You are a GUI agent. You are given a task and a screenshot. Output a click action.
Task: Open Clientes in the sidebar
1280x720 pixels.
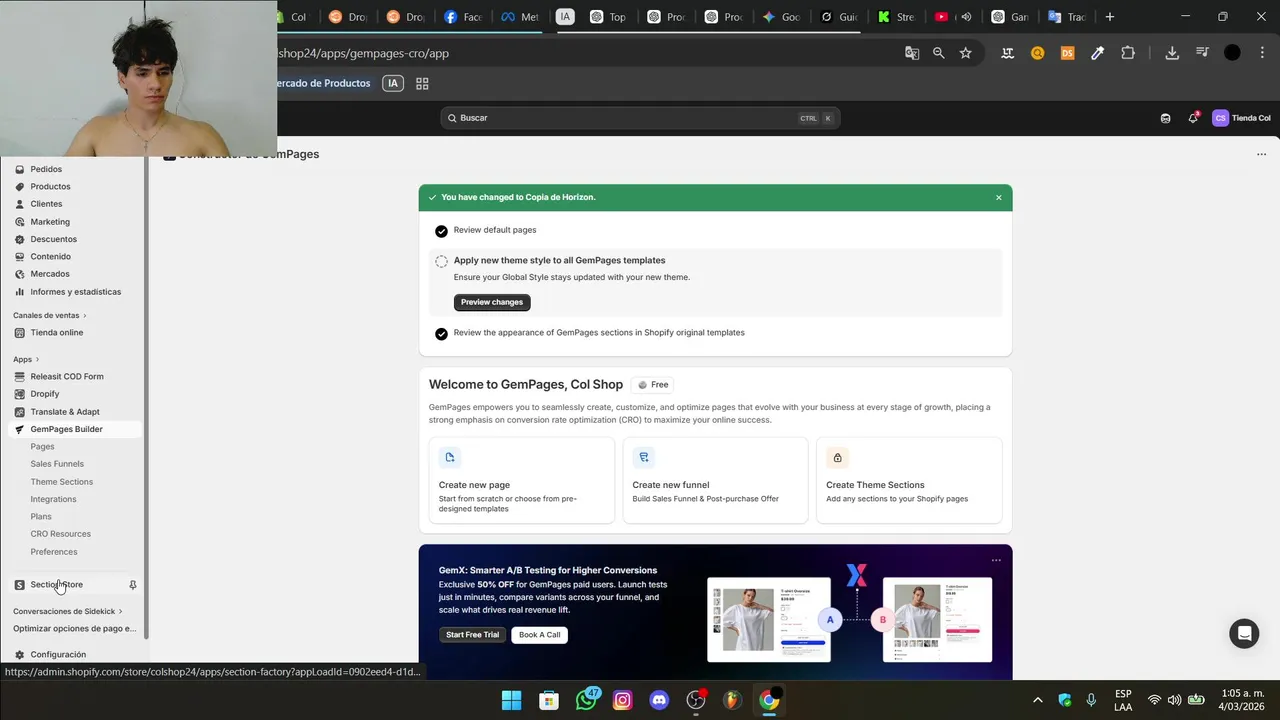coord(46,204)
